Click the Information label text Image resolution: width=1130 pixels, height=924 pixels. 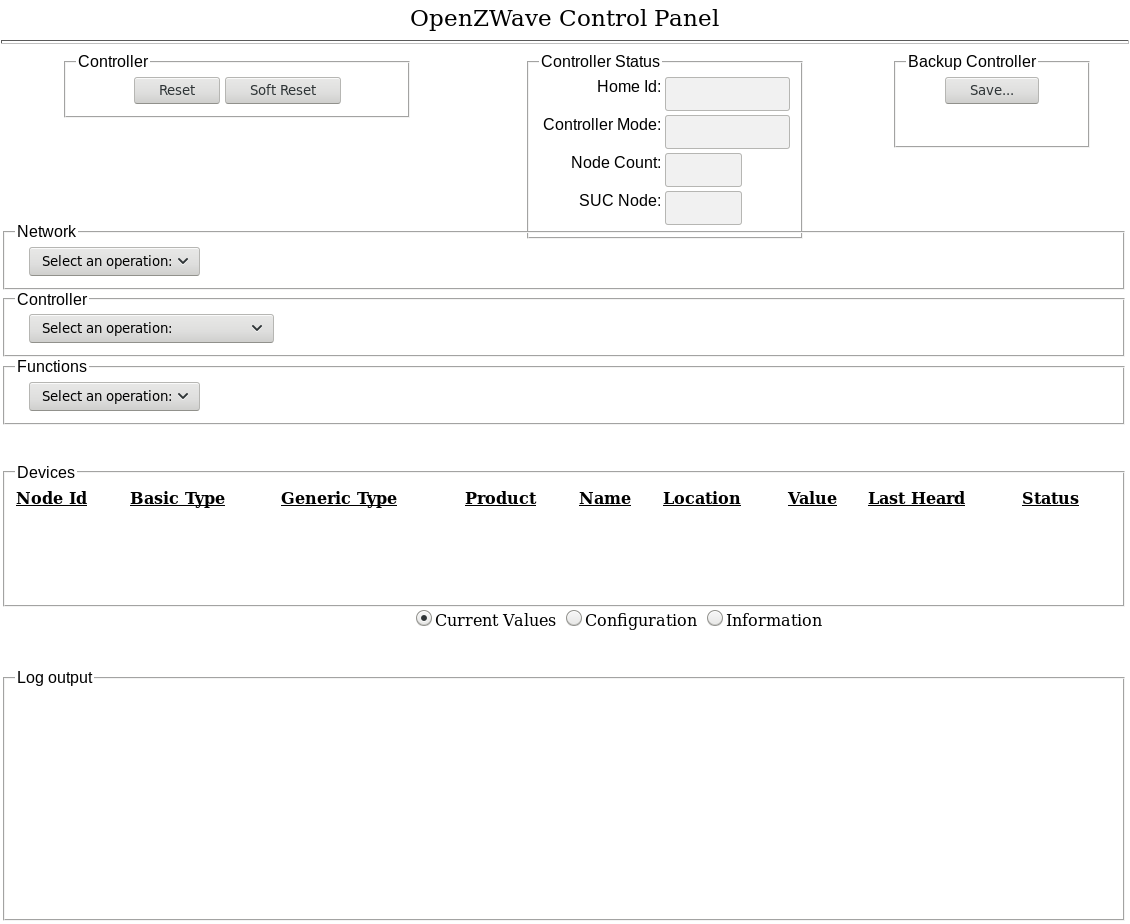(773, 621)
